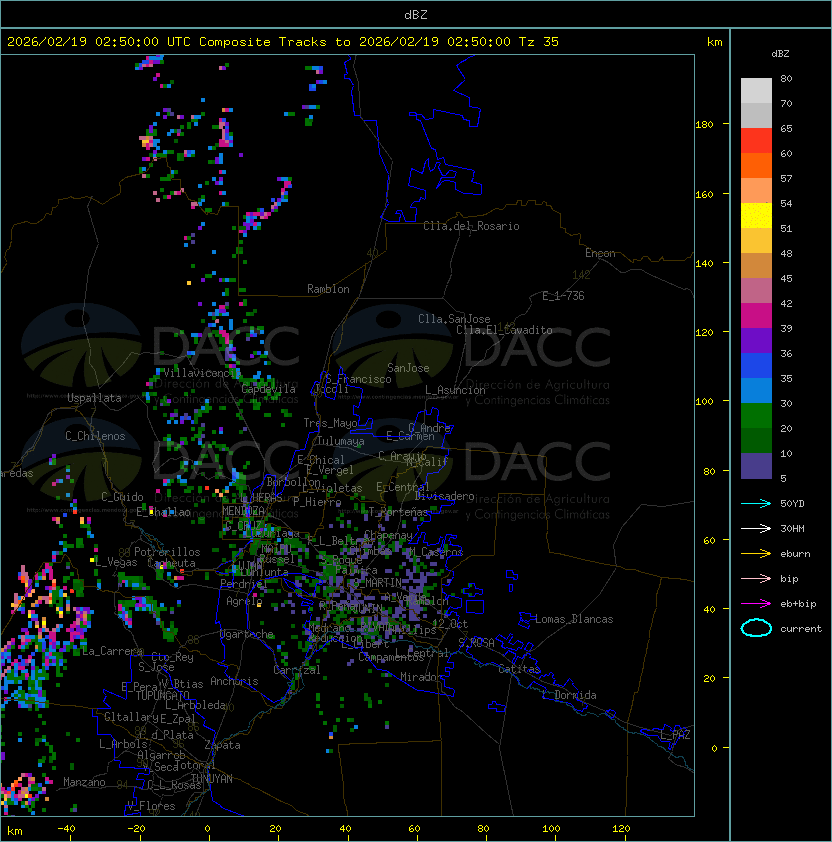Pick the slate swatch above 5 dBZ
This screenshot has width=832, height=842.
coord(756,466)
